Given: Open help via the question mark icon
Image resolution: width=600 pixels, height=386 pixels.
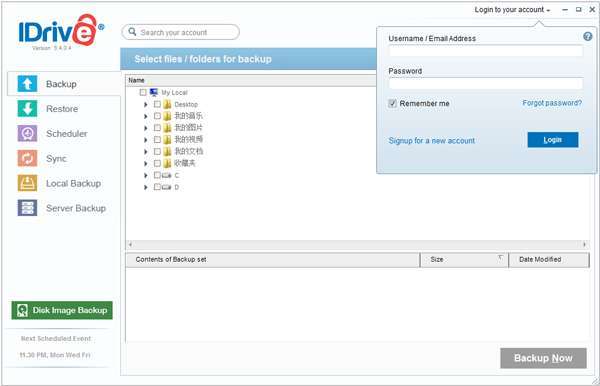Looking at the screenshot, I should (x=588, y=36).
